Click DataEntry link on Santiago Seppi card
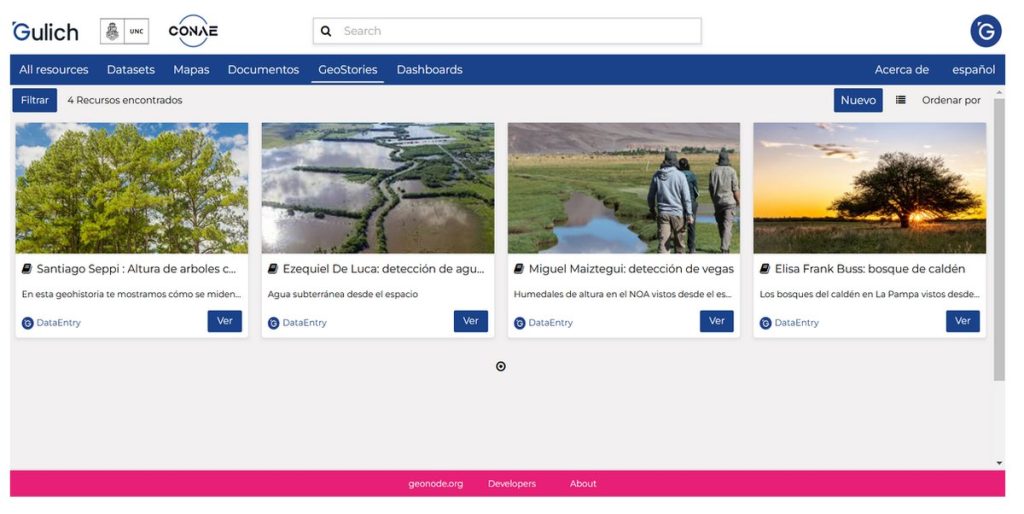 pos(59,323)
